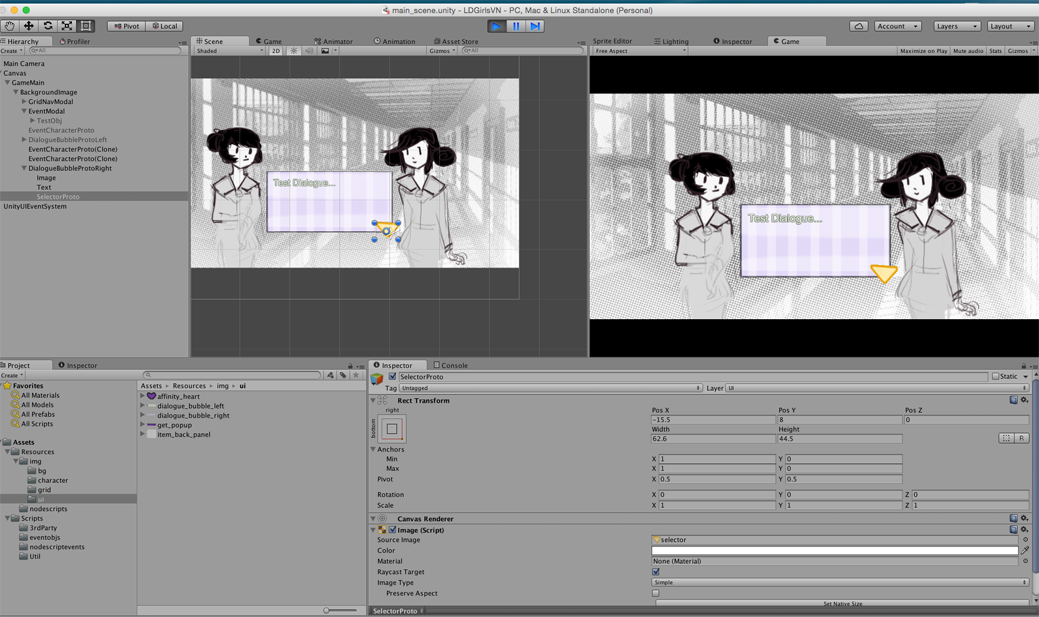Click the Color swatch field of the Image
The width and height of the screenshot is (1039, 617).
pos(835,550)
